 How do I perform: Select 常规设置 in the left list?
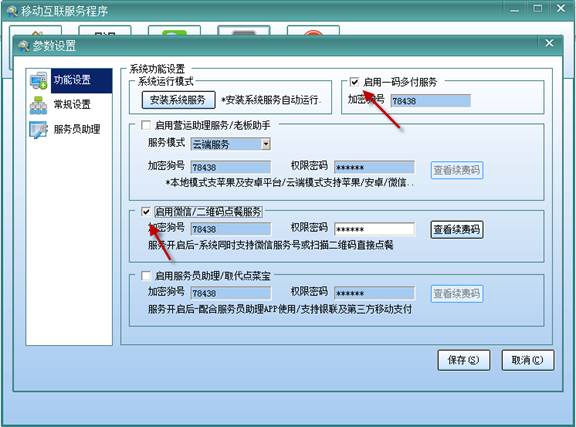[x=72, y=105]
